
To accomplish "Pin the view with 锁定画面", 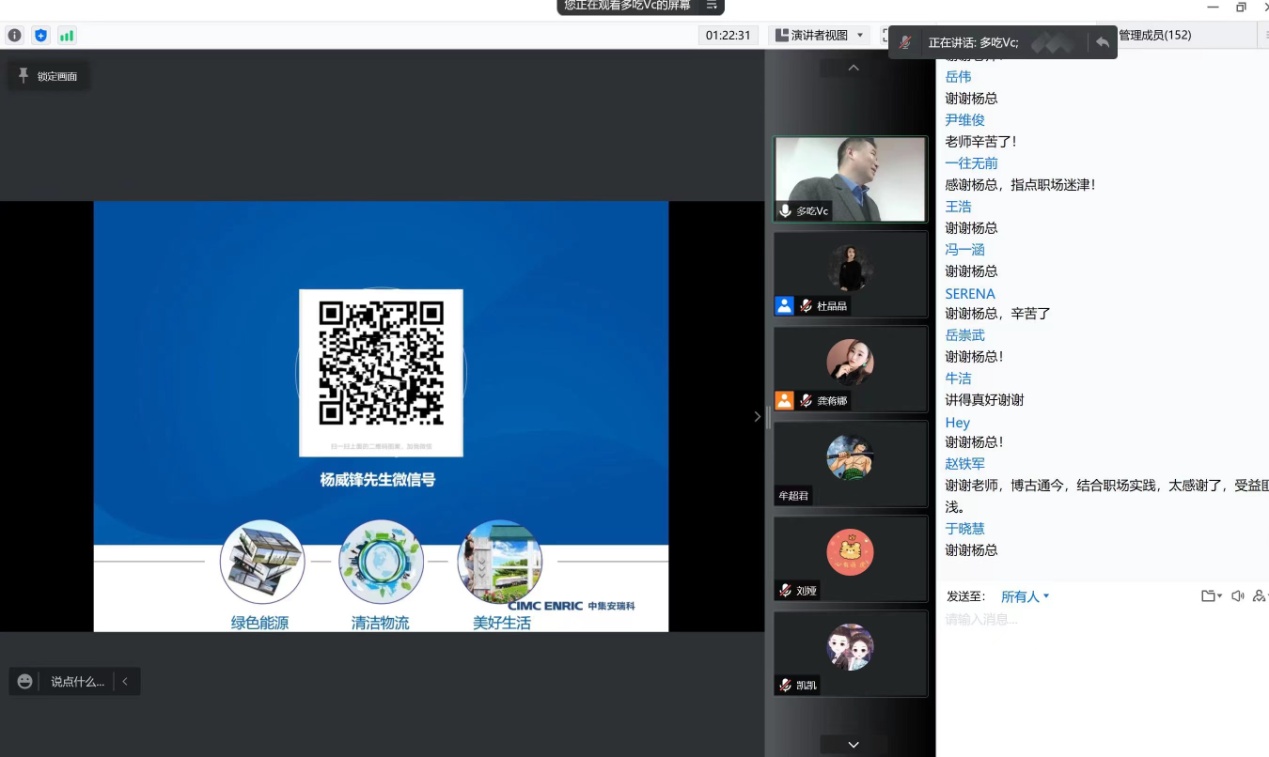I will pos(48,76).
